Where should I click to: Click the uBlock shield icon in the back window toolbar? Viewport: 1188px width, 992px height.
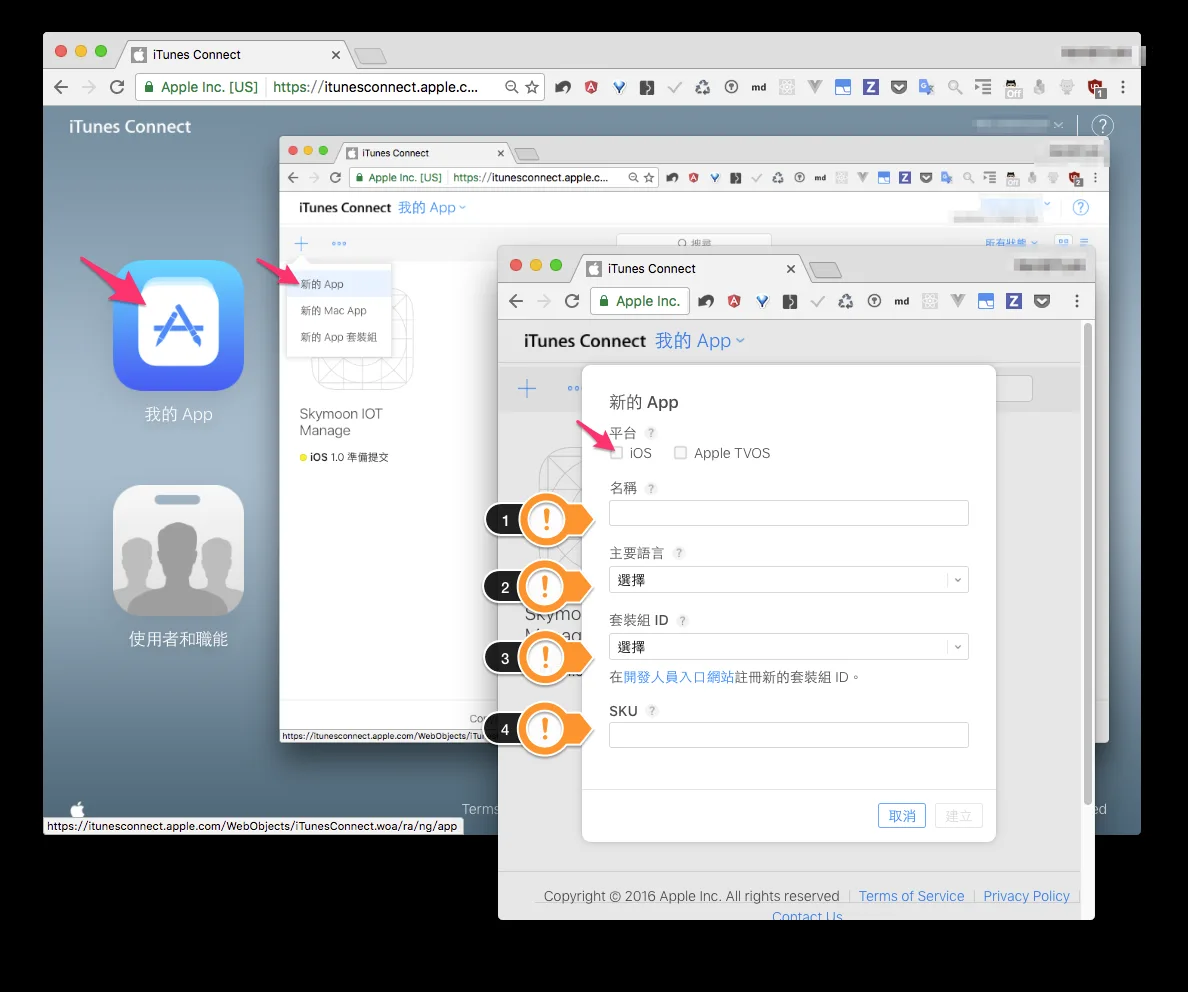[x=1096, y=88]
